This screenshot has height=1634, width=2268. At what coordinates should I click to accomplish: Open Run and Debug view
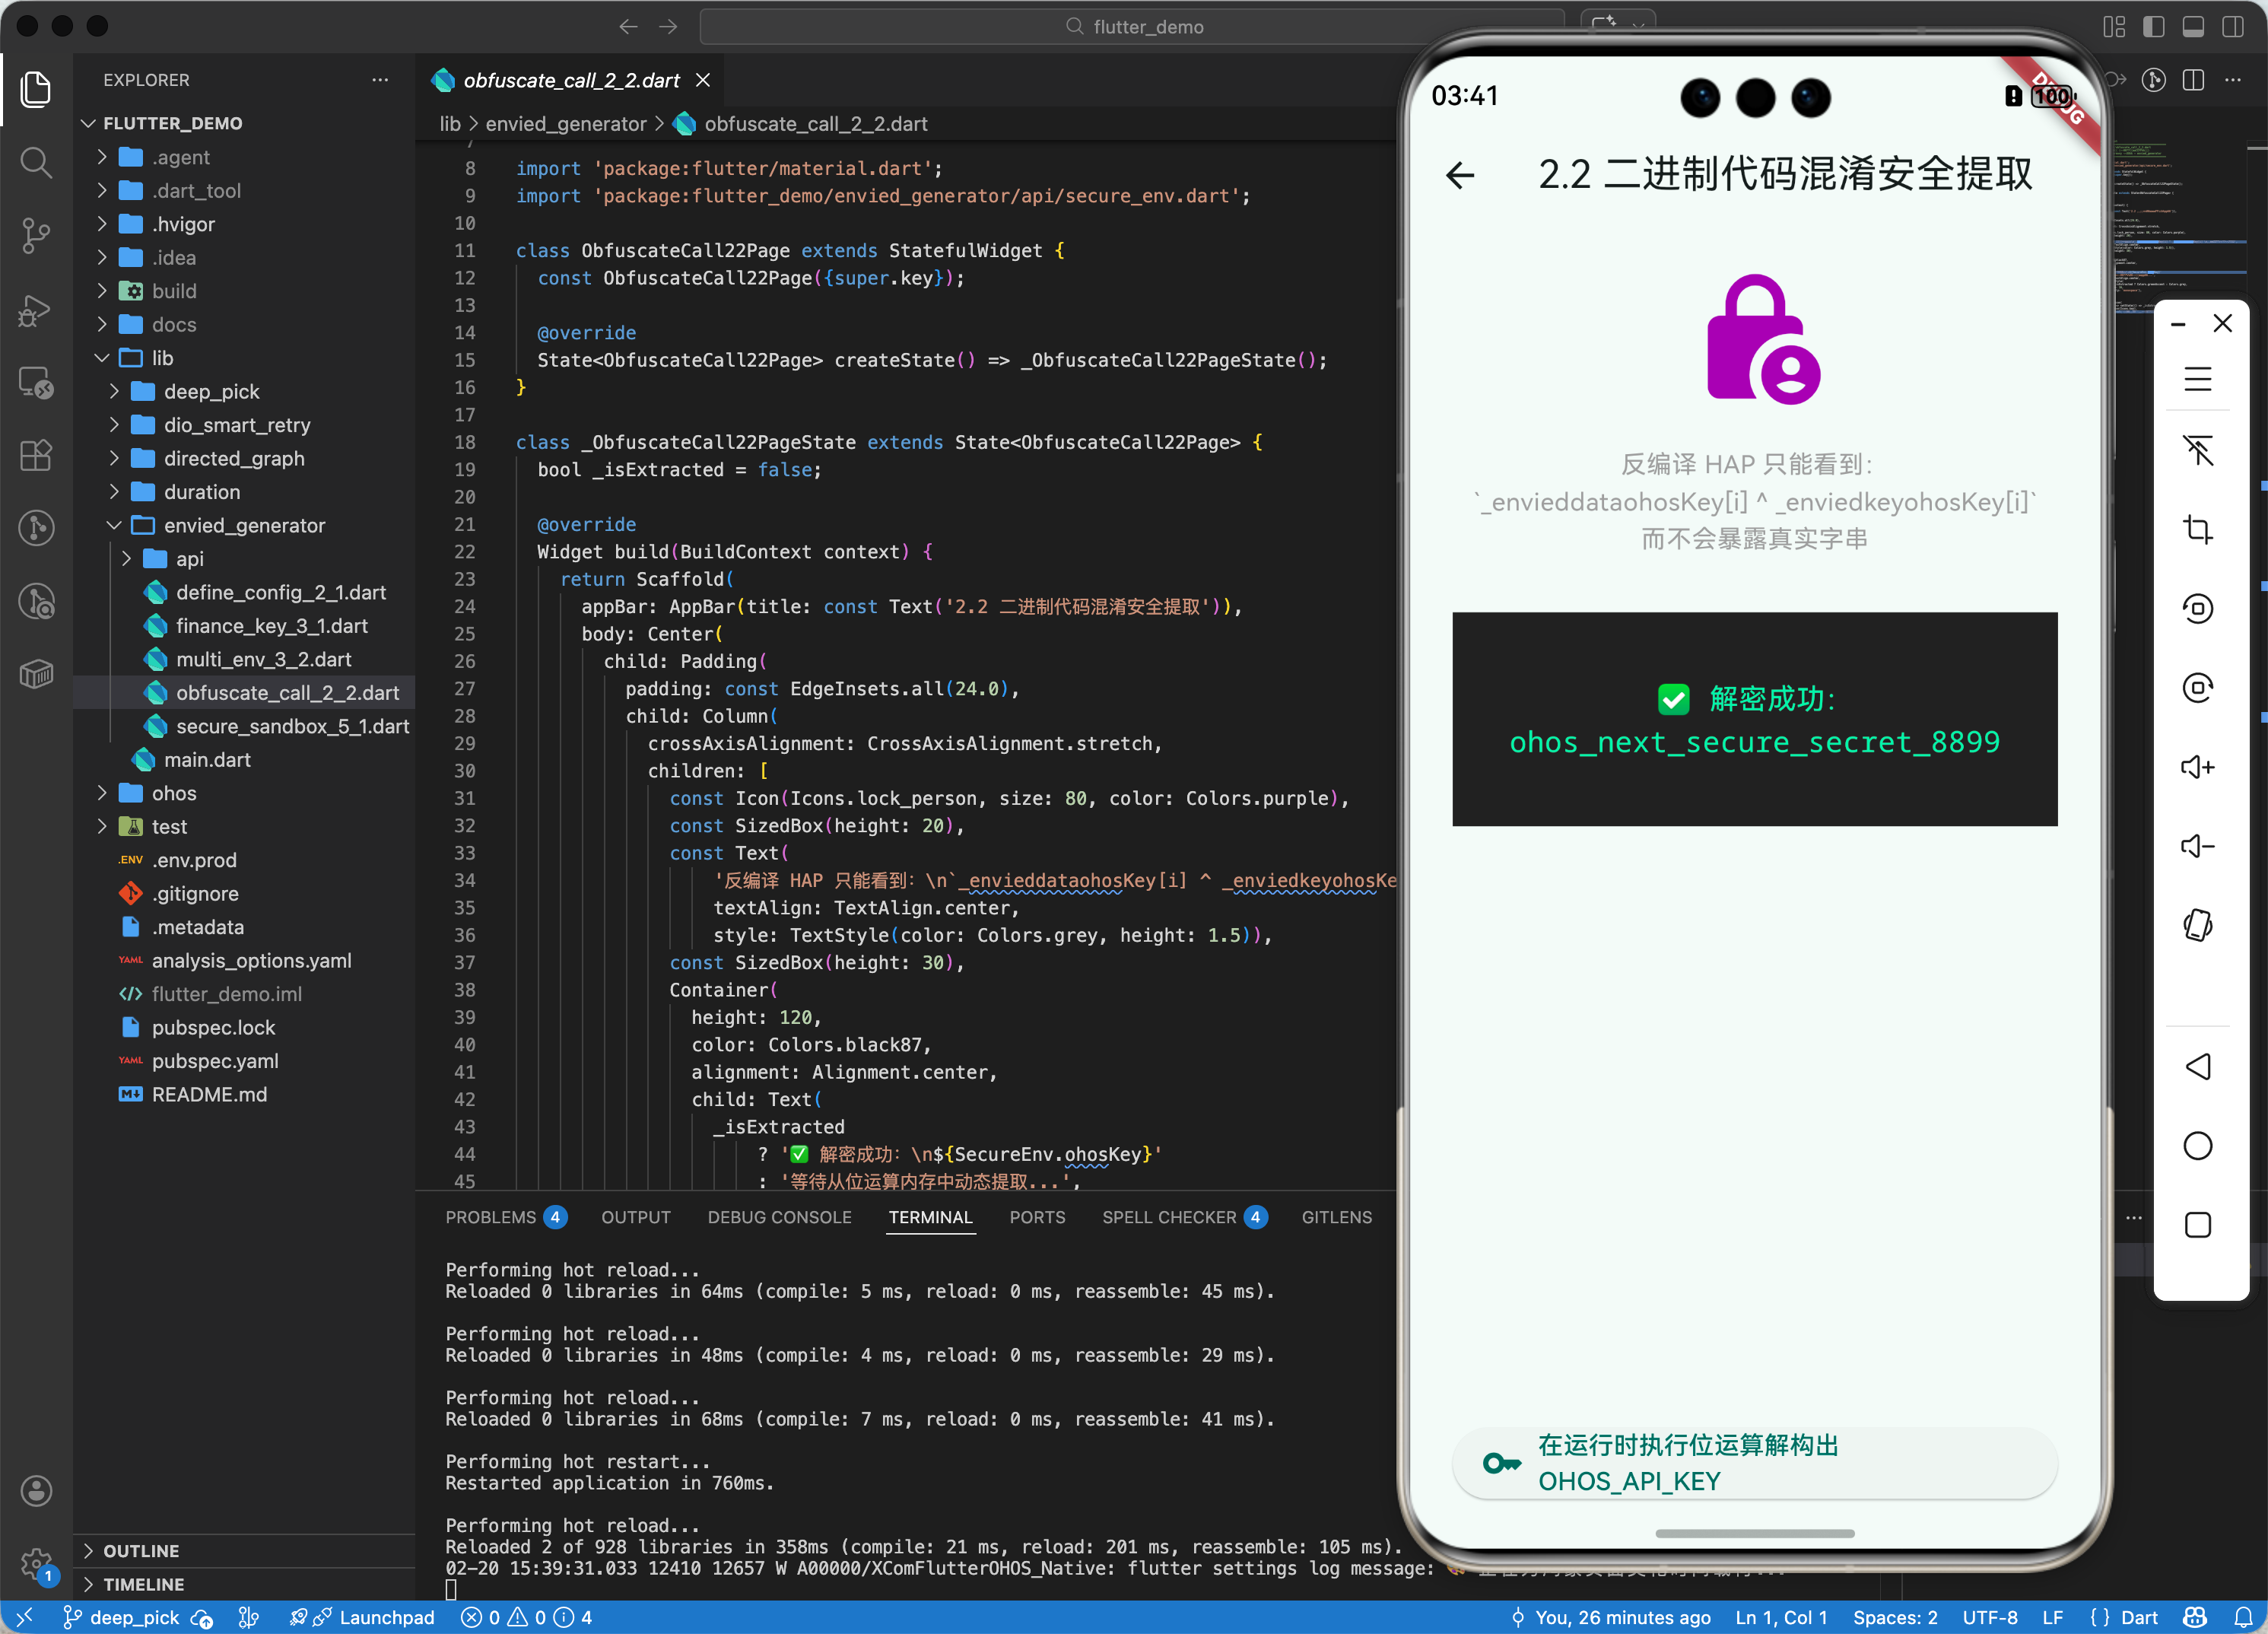[36, 310]
